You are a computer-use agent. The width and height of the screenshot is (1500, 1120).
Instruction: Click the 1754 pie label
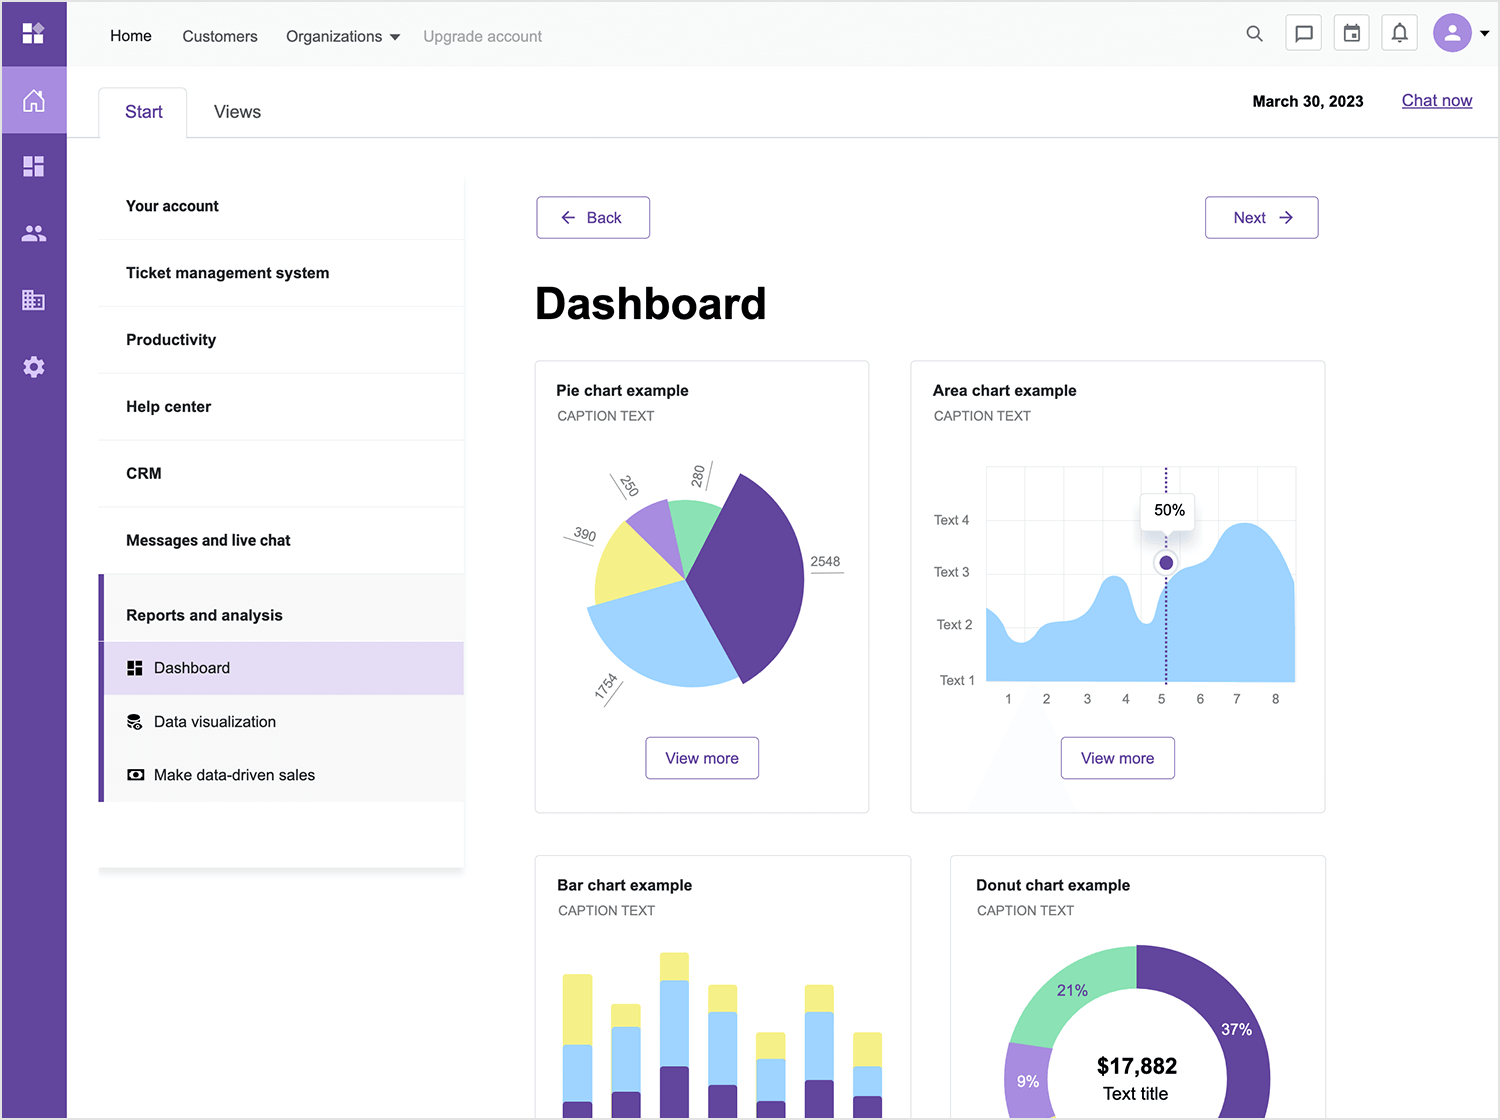(x=605, y=687)
